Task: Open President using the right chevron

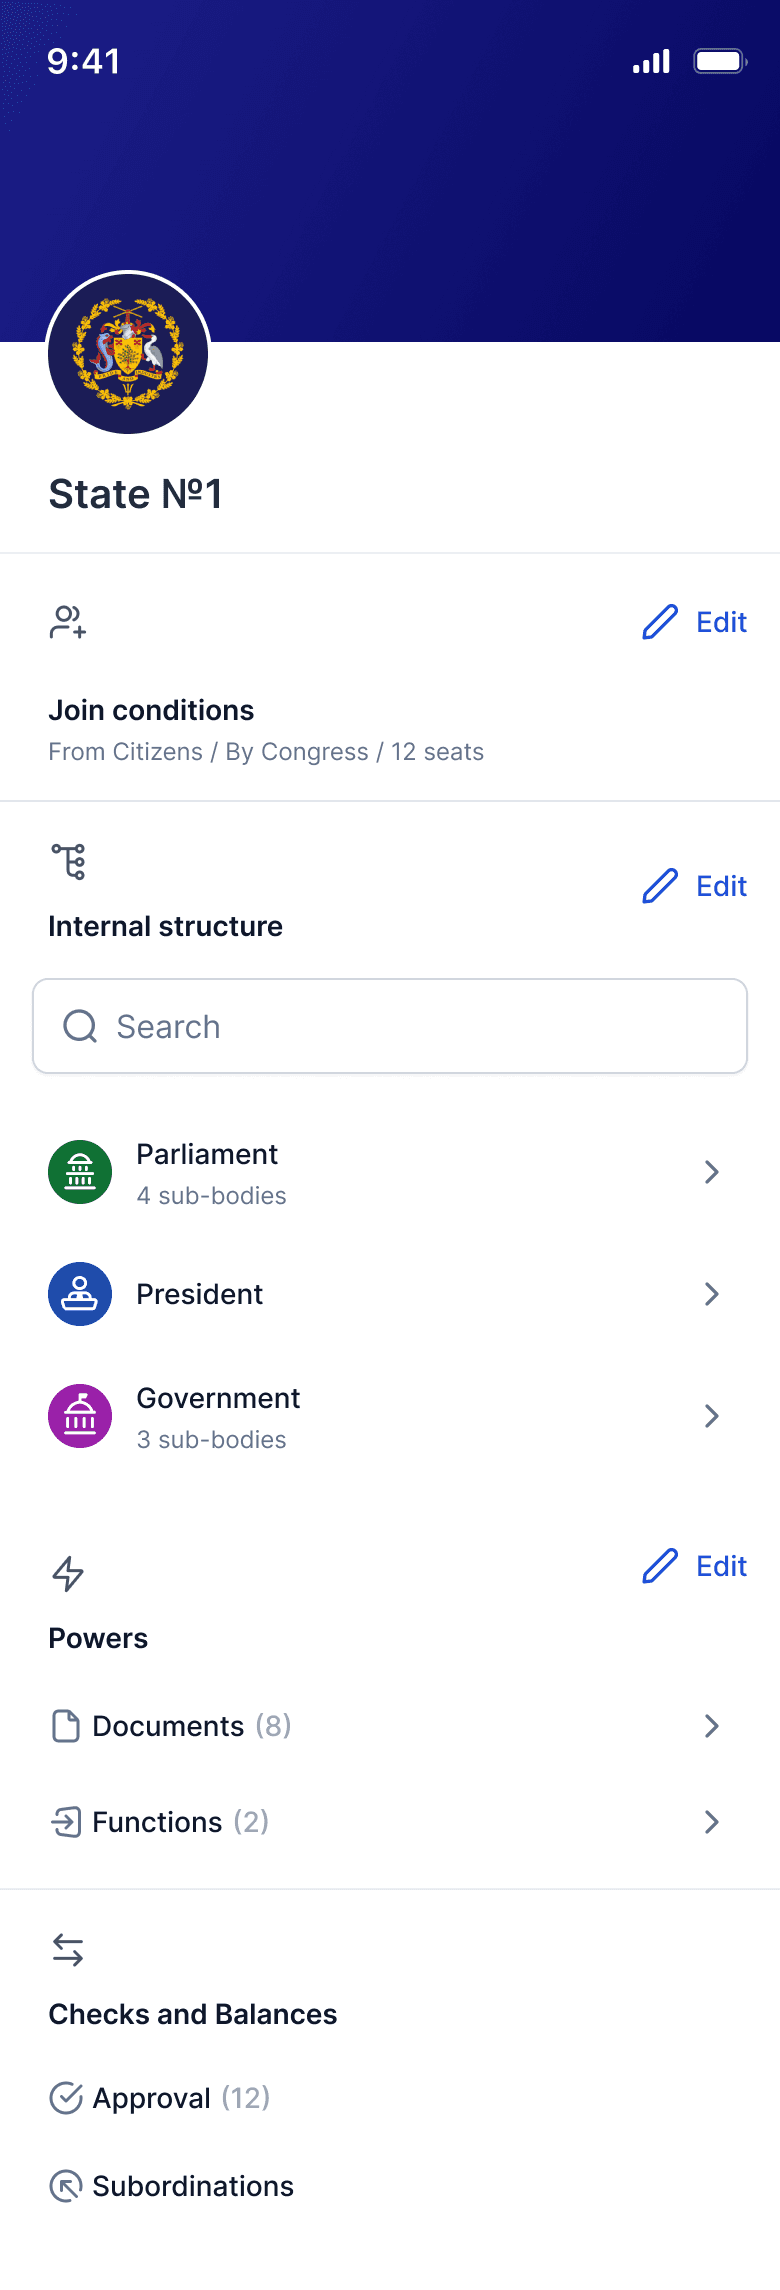Action: coord(712,1294)
